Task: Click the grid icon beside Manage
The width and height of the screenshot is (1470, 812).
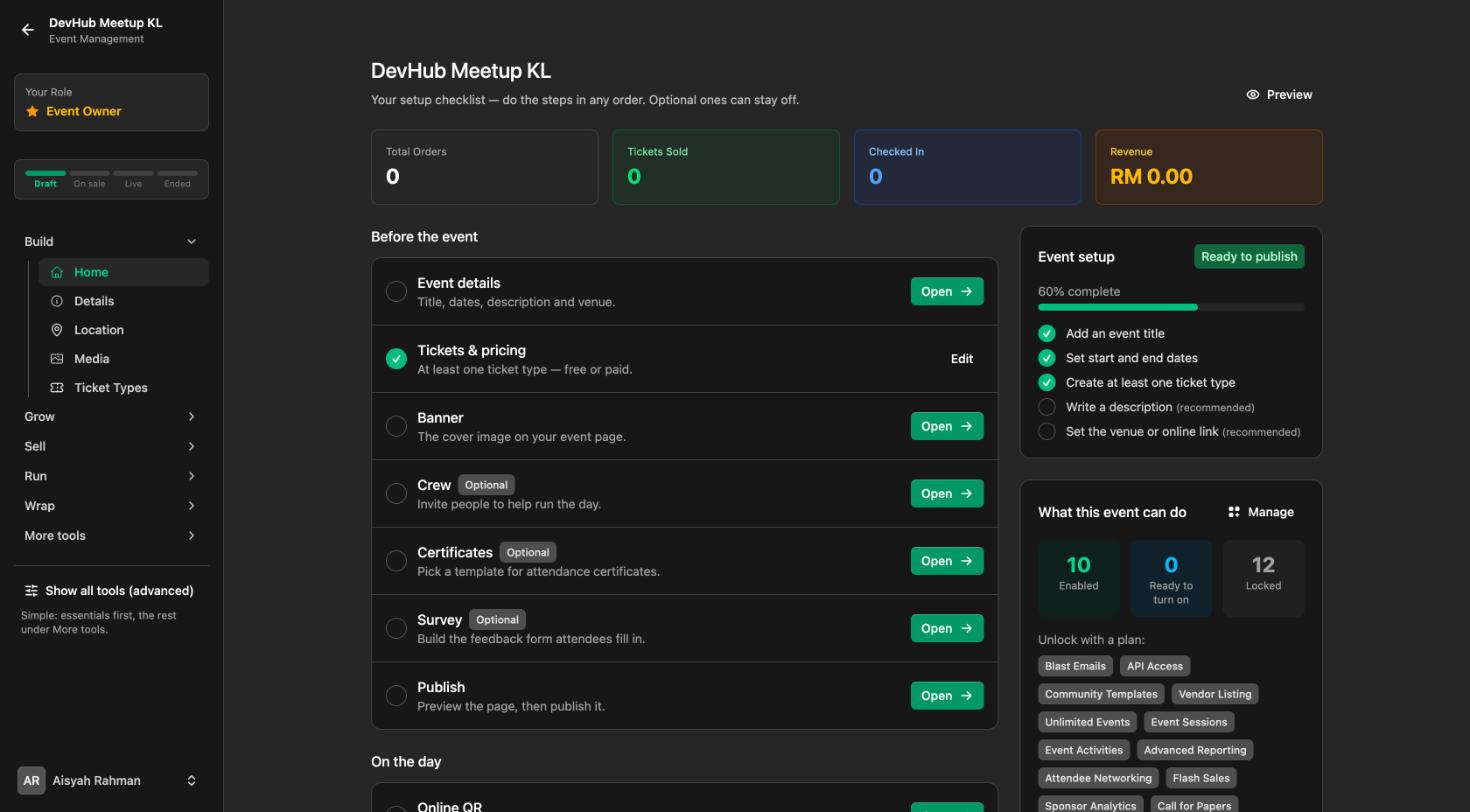Action: (1234, 512)
